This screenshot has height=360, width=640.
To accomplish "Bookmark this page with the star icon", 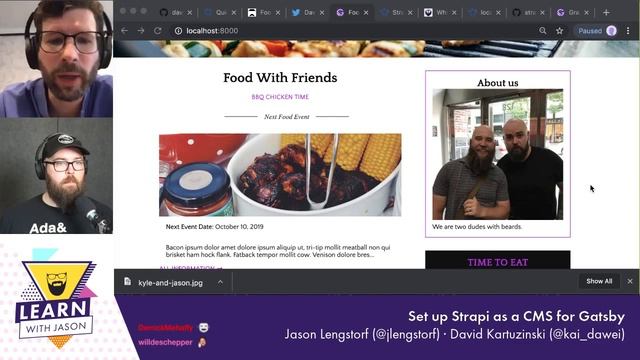I will [x=560, y=31].
